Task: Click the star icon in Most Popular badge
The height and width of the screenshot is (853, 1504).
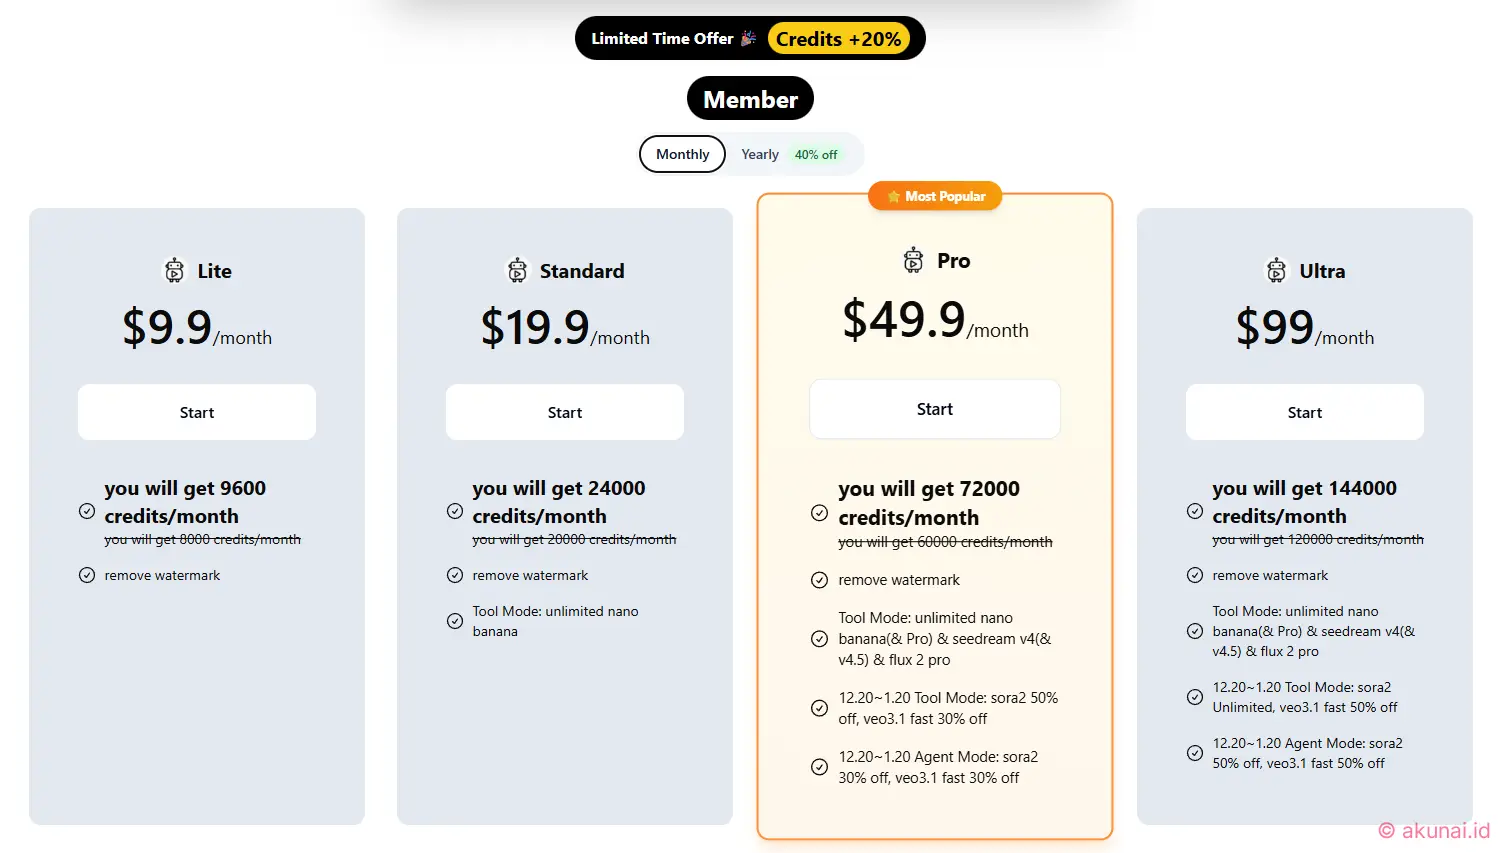Action: click(x=894, y=197)
